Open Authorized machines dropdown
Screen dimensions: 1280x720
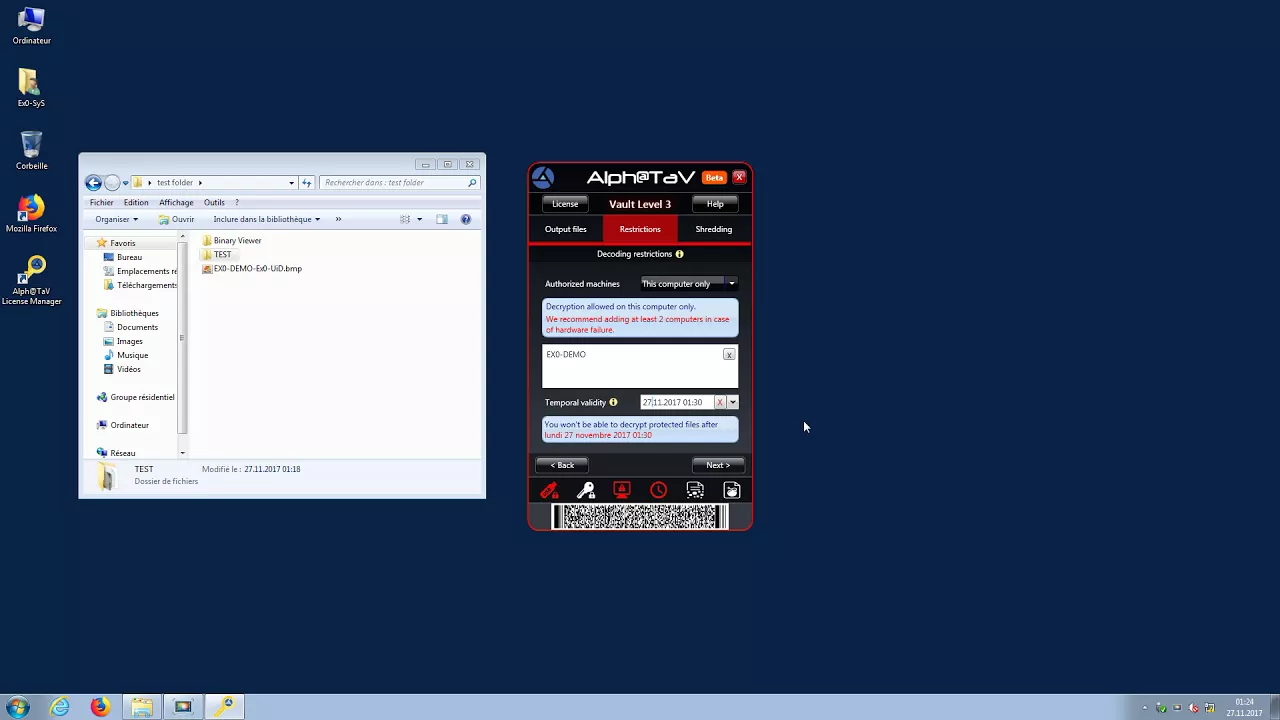[x=688, y=284]
